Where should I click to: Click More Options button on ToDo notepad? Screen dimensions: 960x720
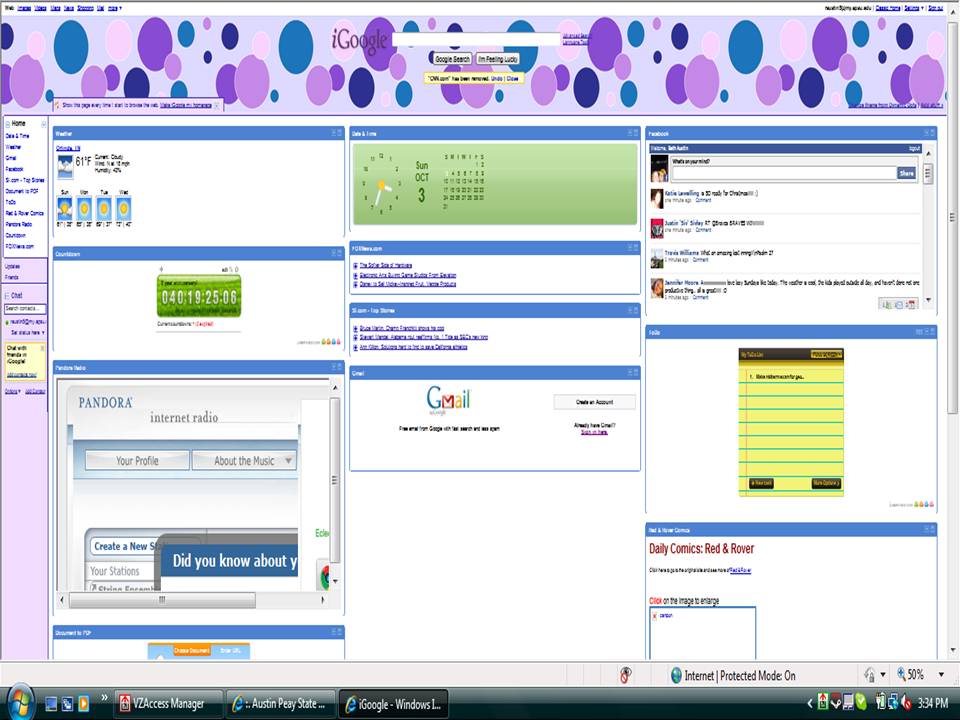pyautogui.click(x=826, y=483)
